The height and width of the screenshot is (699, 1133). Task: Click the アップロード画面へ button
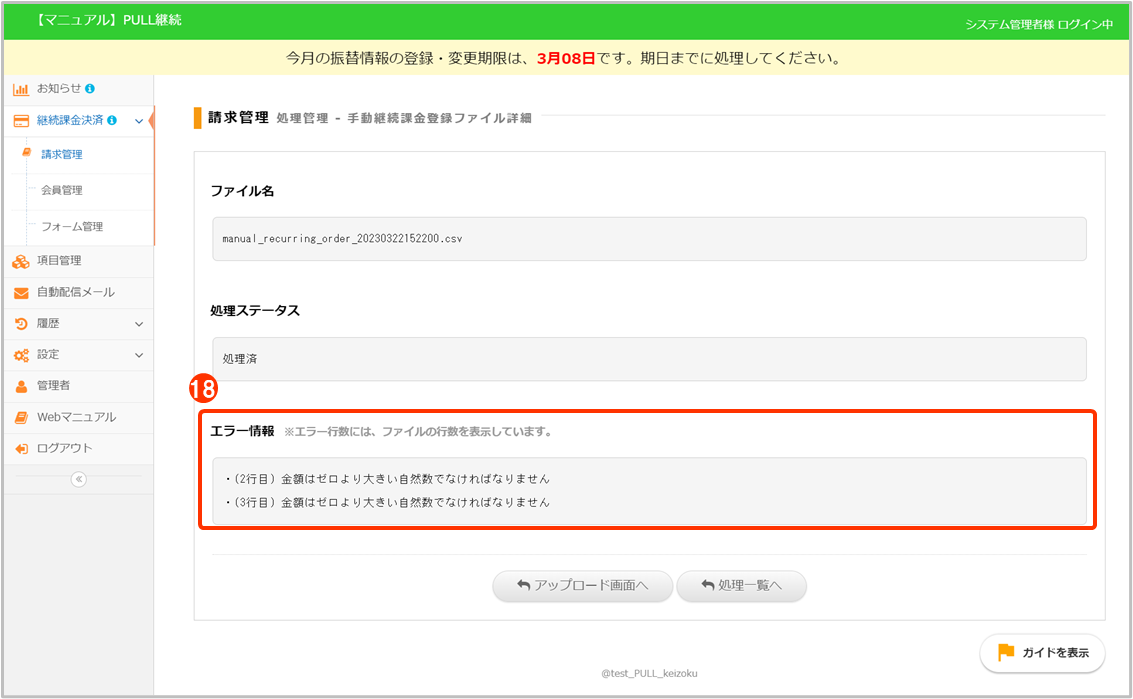(x=582, y=586)
